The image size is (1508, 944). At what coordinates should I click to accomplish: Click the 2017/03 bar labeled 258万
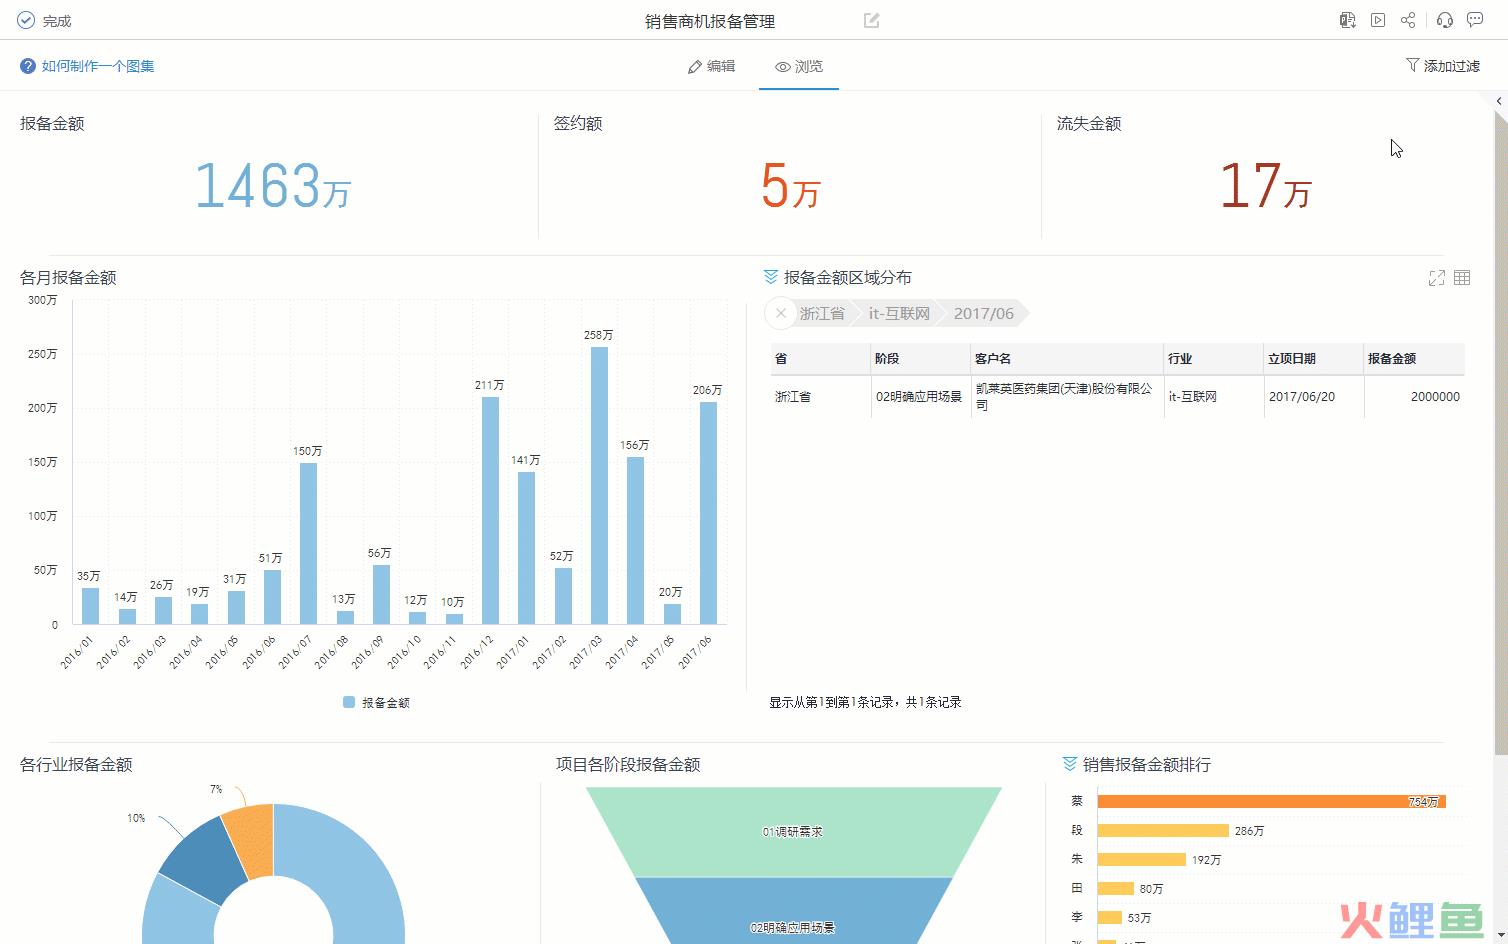(599, 485)
